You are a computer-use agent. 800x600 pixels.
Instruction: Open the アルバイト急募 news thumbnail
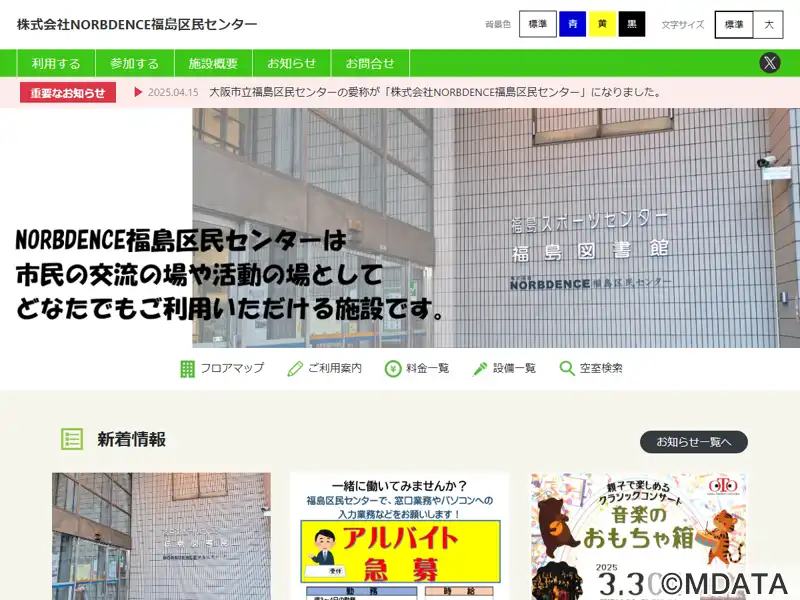(400, 536)
